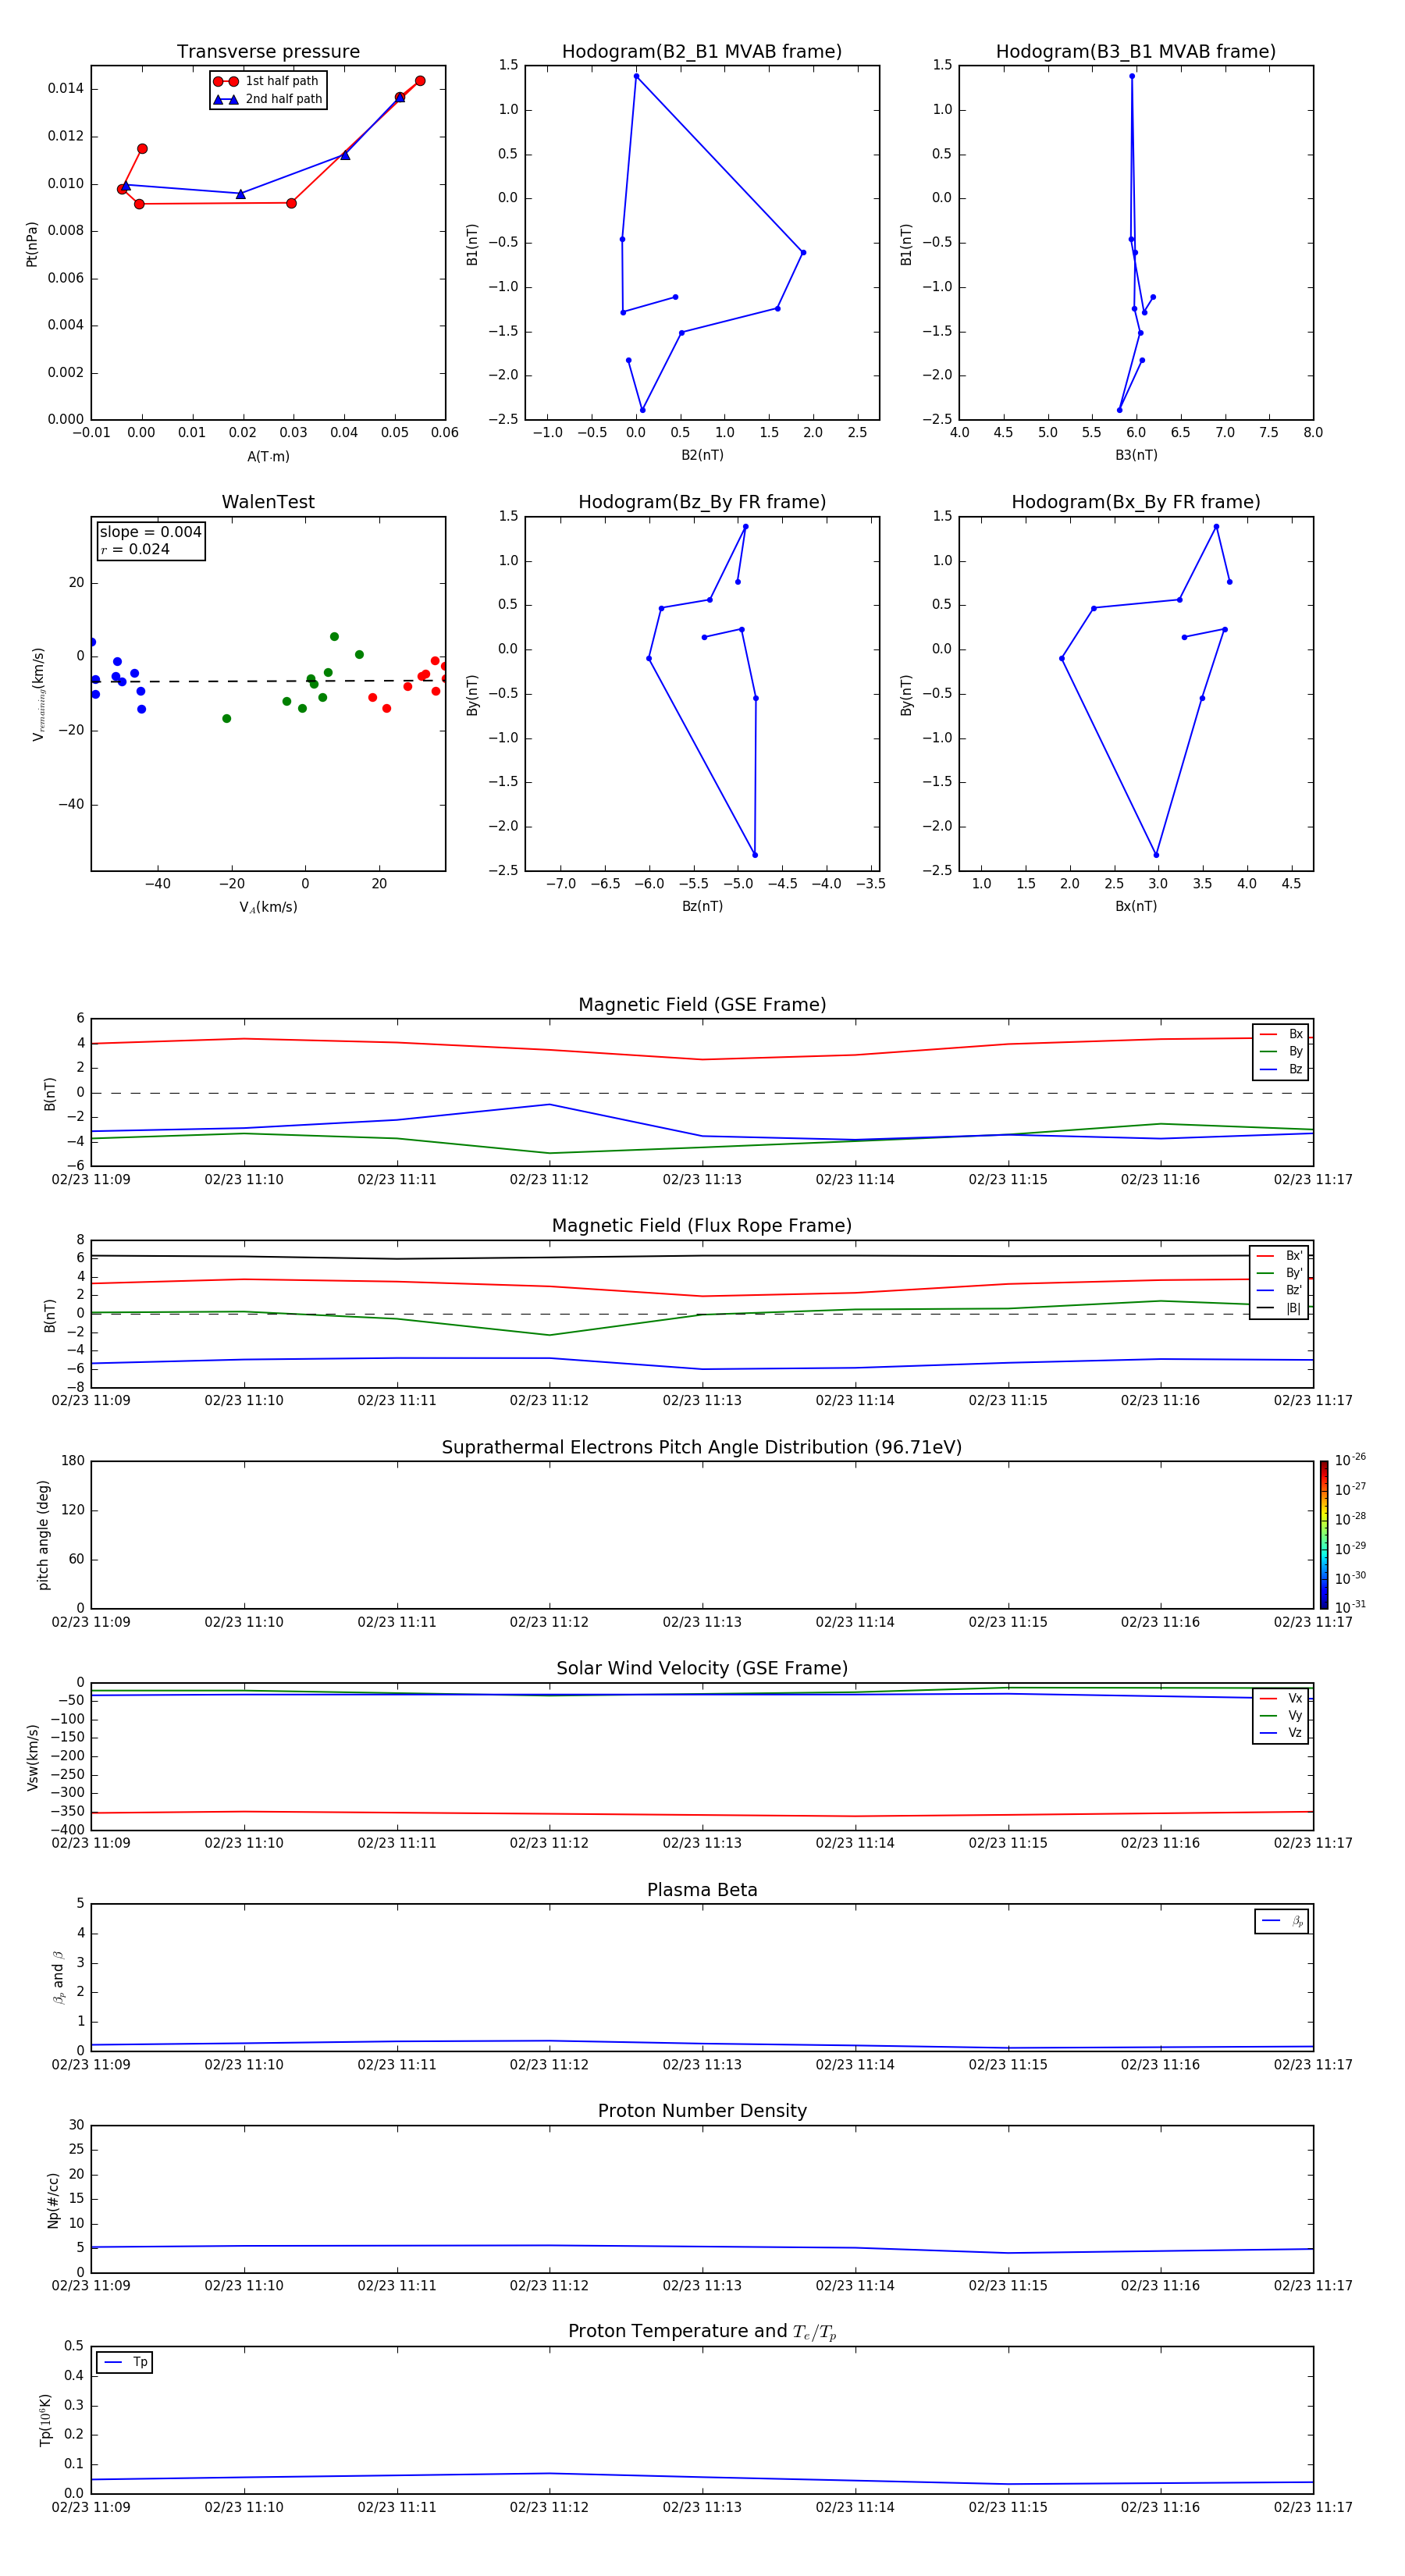
Task: Click the 'pitch angle (deg)' axis label
Action: (43, 1534)
